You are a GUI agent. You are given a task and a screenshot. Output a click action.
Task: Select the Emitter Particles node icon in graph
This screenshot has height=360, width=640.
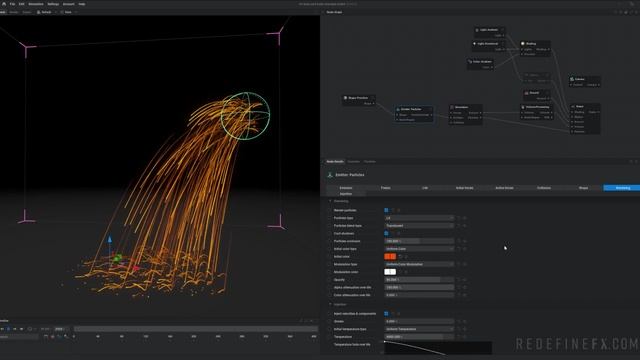(398, 109)
